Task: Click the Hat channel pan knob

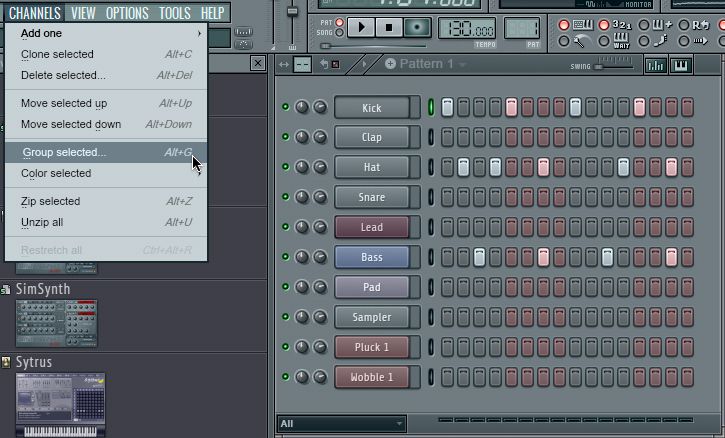Action: tap(301, 167)
